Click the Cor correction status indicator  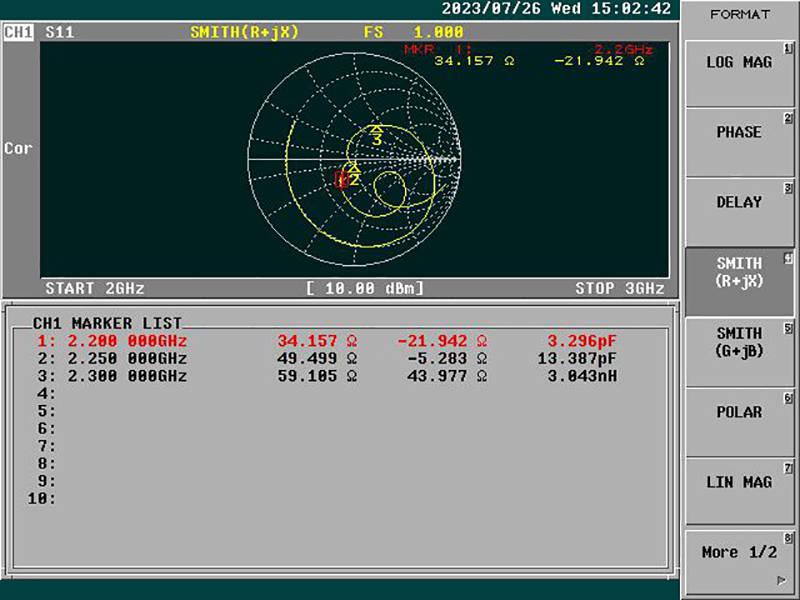tap(18, 148)
